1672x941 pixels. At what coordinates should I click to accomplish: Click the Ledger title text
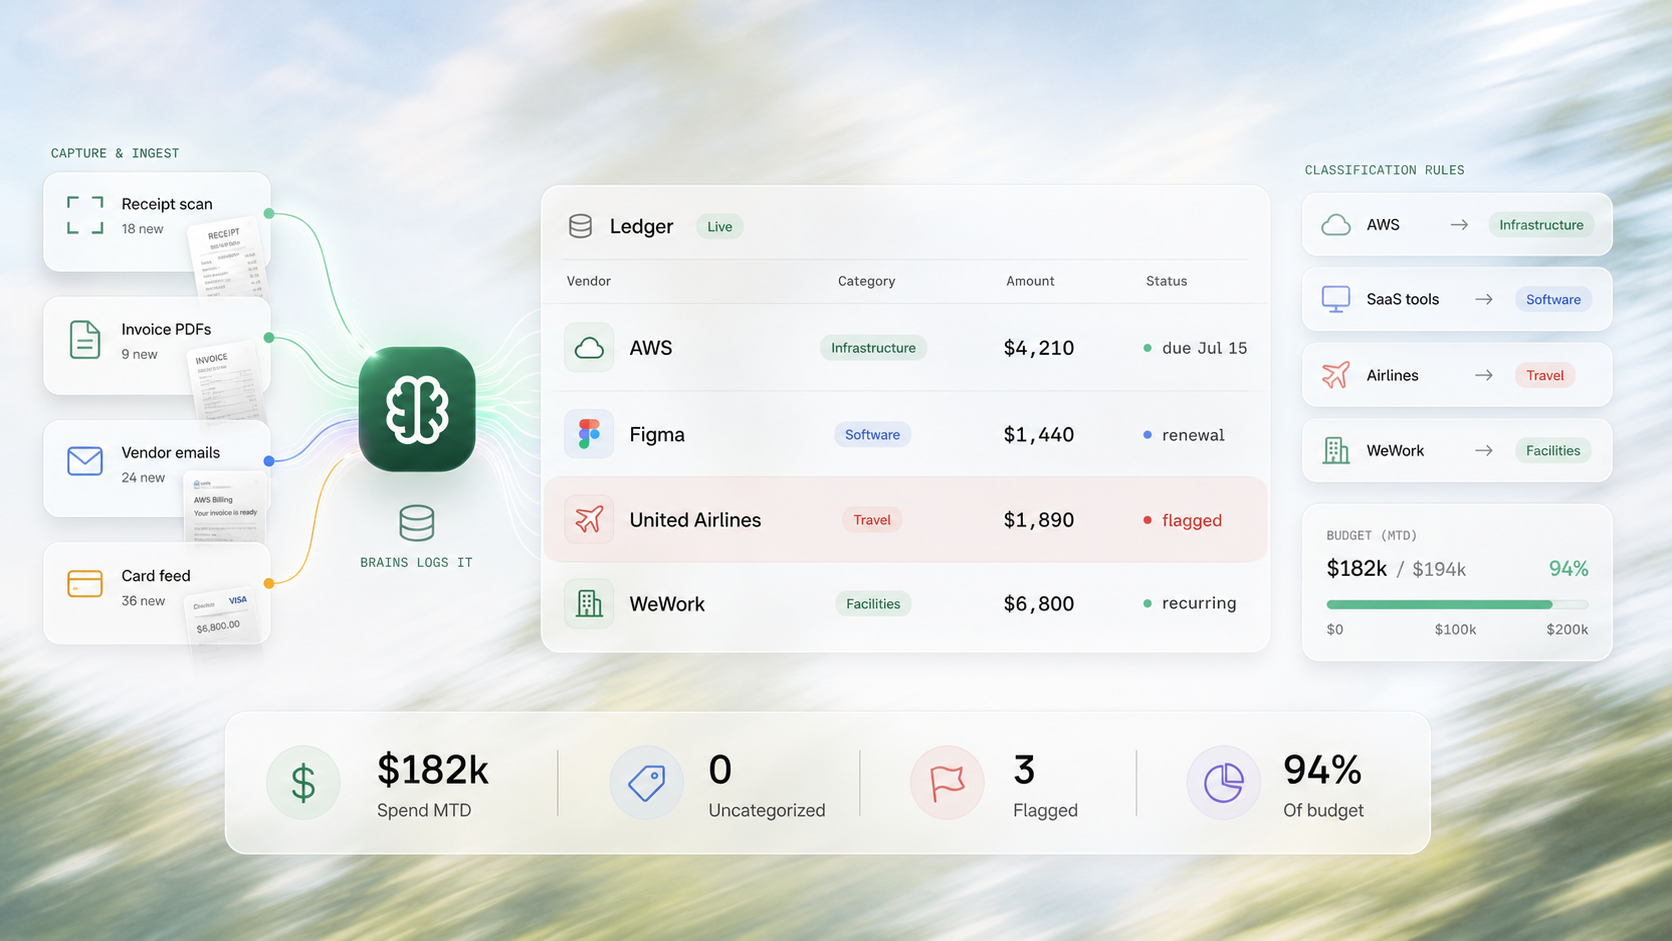tap(641, 227)
